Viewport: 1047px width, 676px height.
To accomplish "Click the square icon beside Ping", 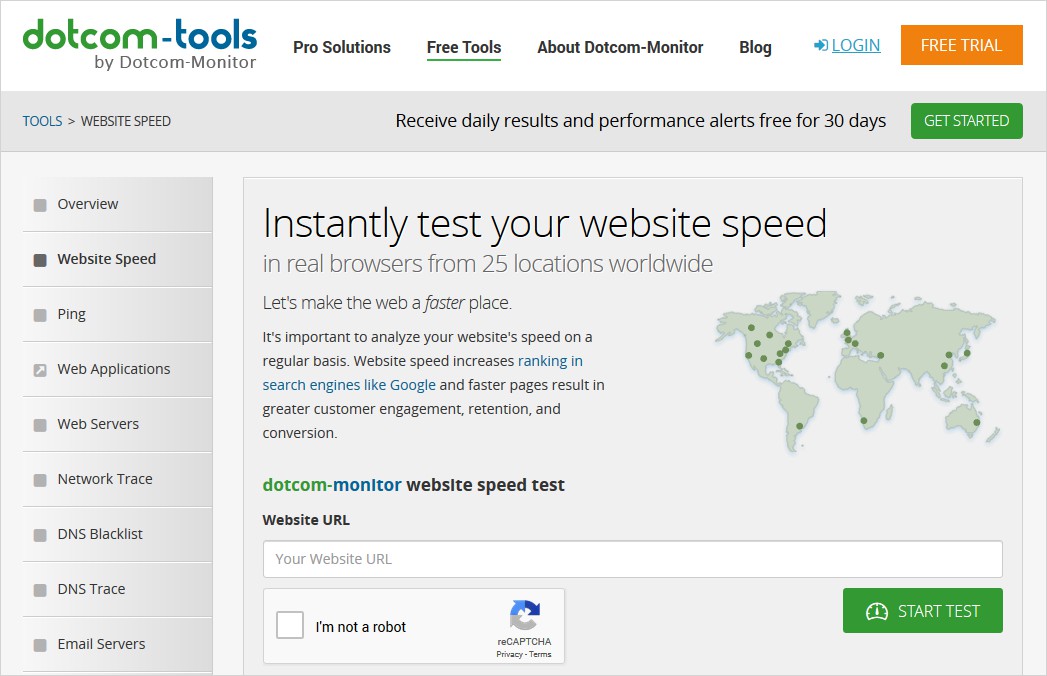I will pos(40,315).
